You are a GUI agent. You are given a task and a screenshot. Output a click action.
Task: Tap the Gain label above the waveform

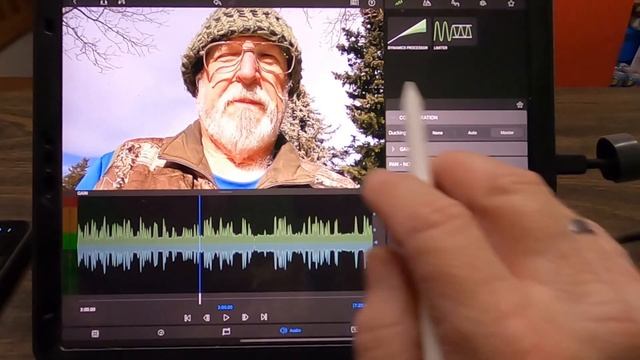(83, 193)
